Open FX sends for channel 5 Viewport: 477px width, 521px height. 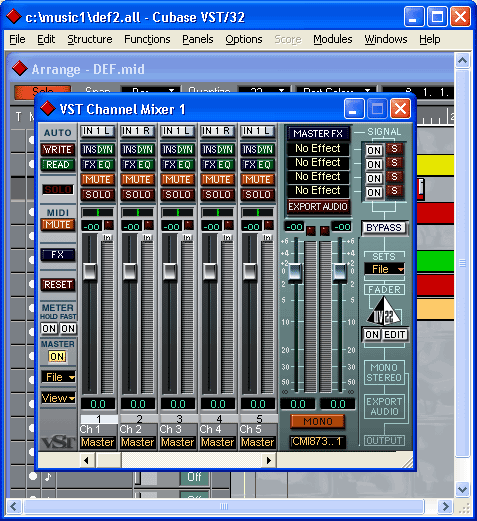(250, 165)
